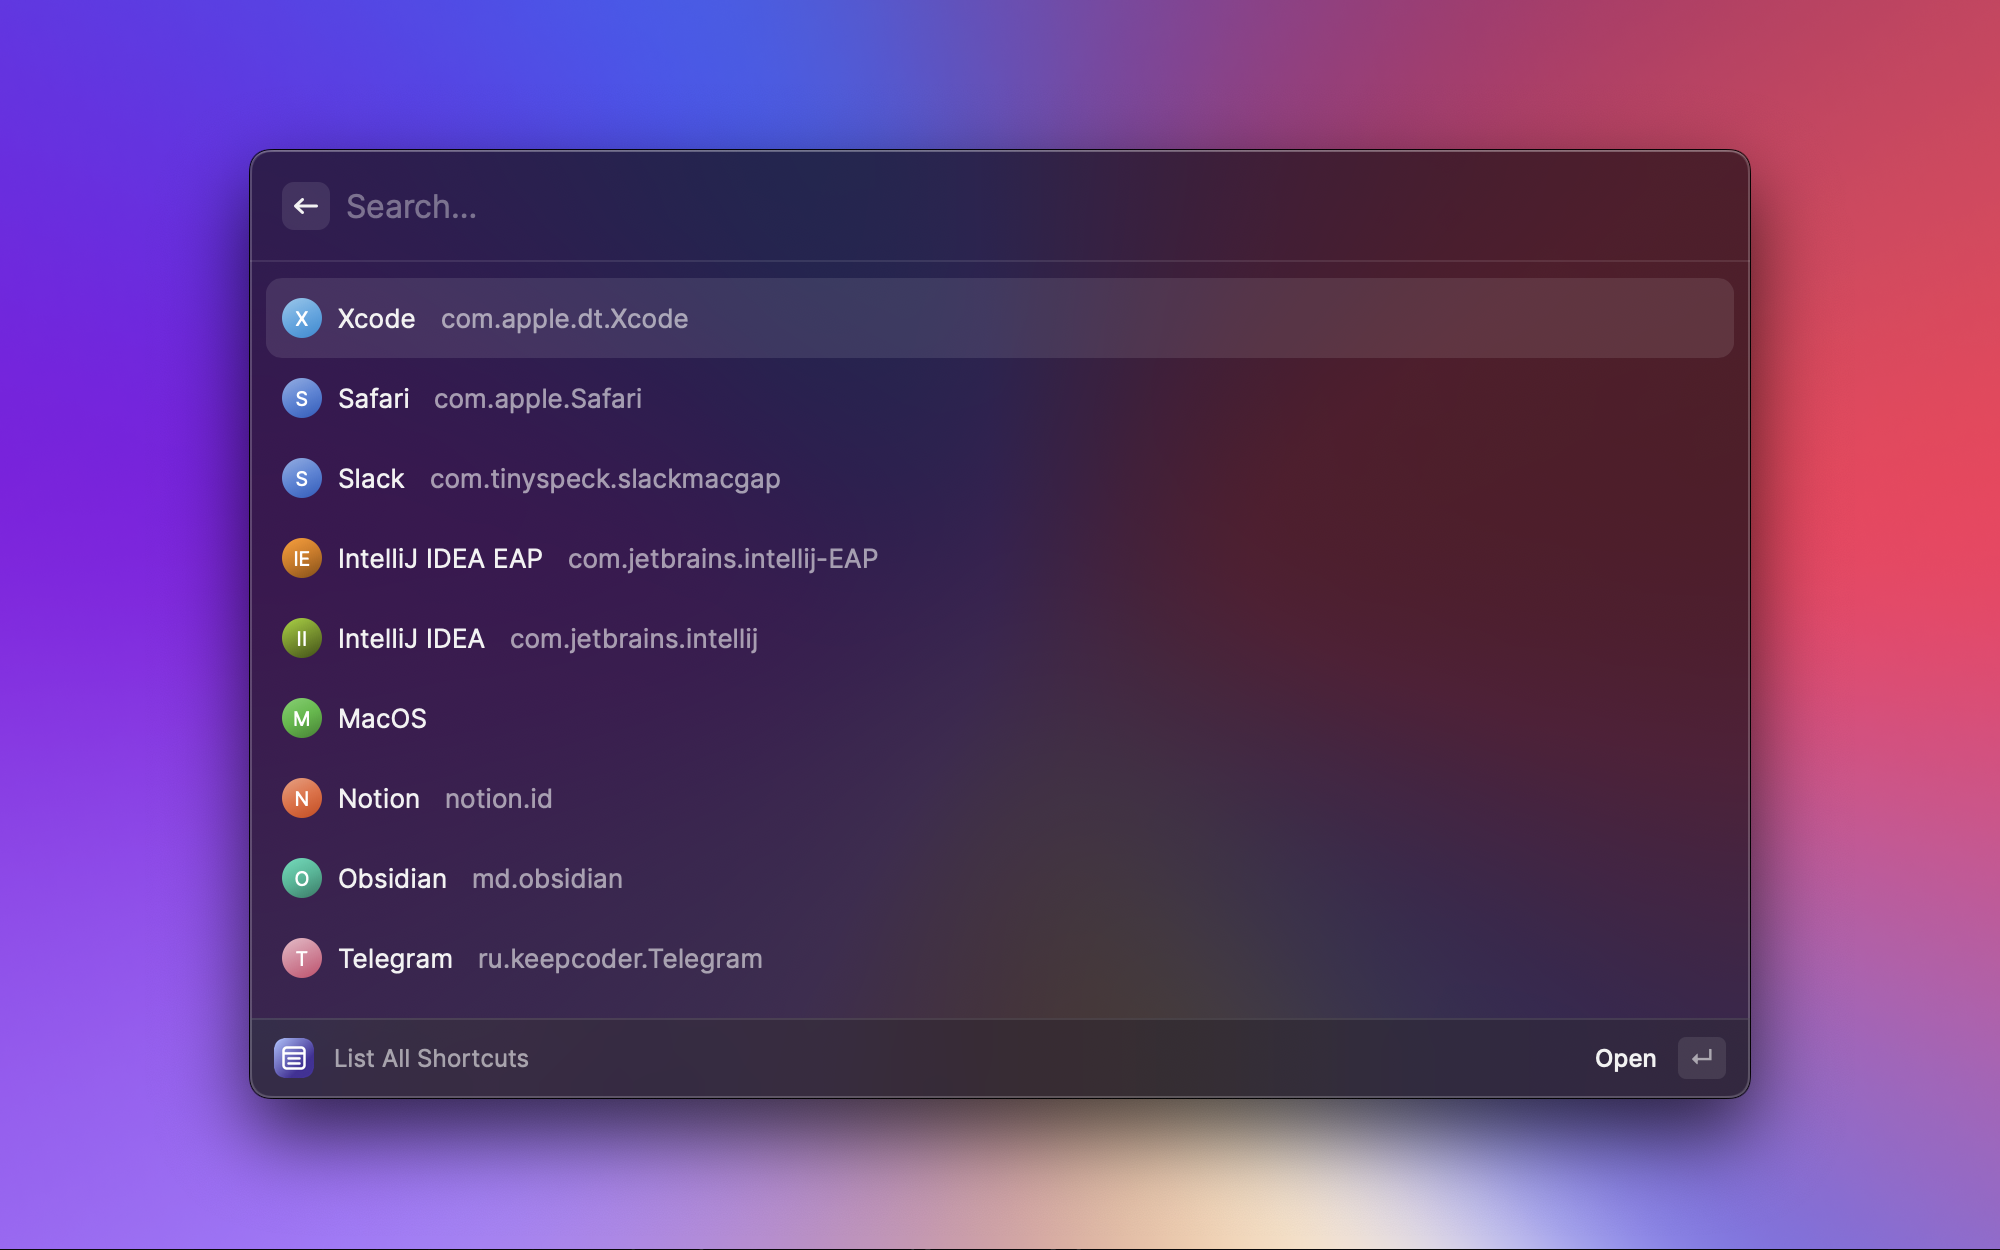Select the Telegram application icon
Screen dimensions: 2000x1250
301,956
